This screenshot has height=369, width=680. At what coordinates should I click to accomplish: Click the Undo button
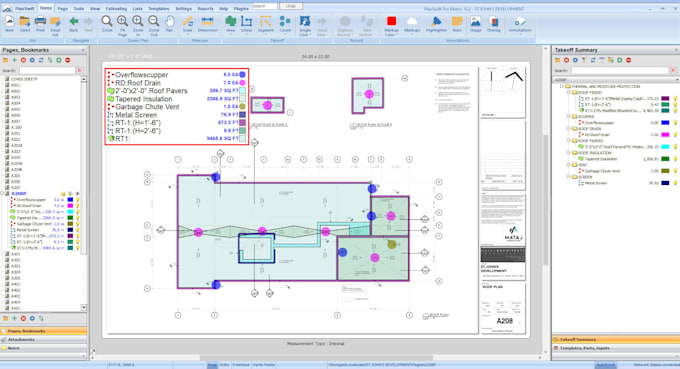tap(291, 6)
